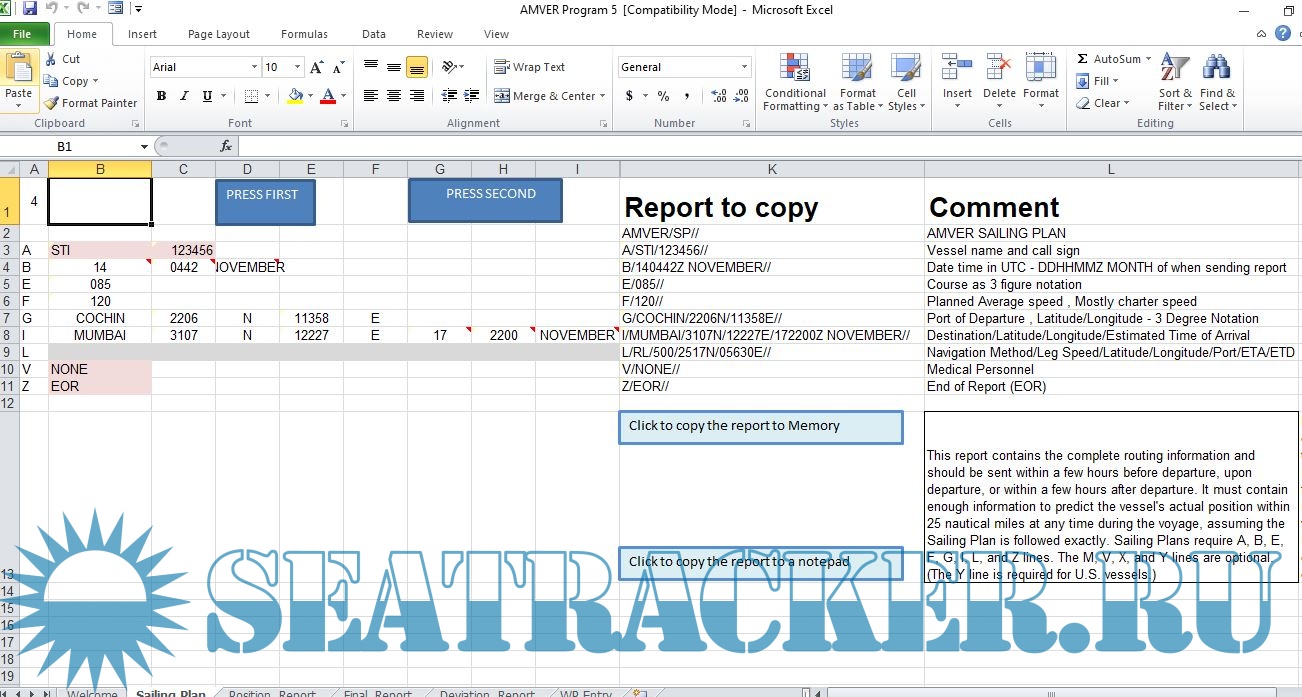Click the Find & Select binoculars icon
The image size is (1302, 697).
(1217, 82)
